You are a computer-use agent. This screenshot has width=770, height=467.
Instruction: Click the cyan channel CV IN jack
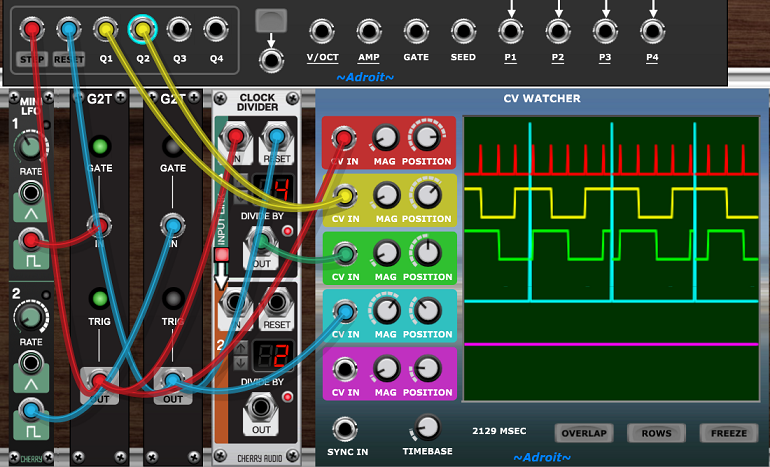pos(345,311)
